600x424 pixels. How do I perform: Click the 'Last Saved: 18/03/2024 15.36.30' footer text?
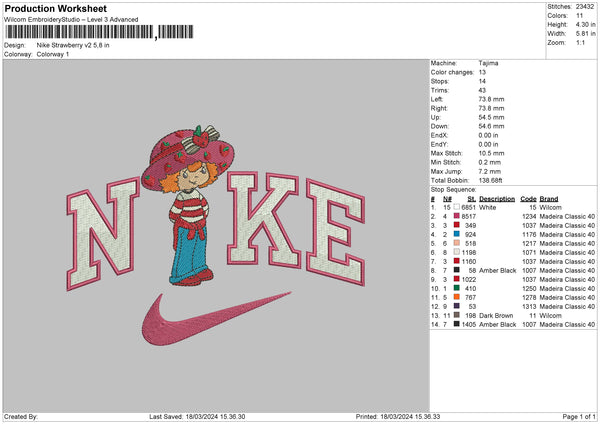click(197, 417)
